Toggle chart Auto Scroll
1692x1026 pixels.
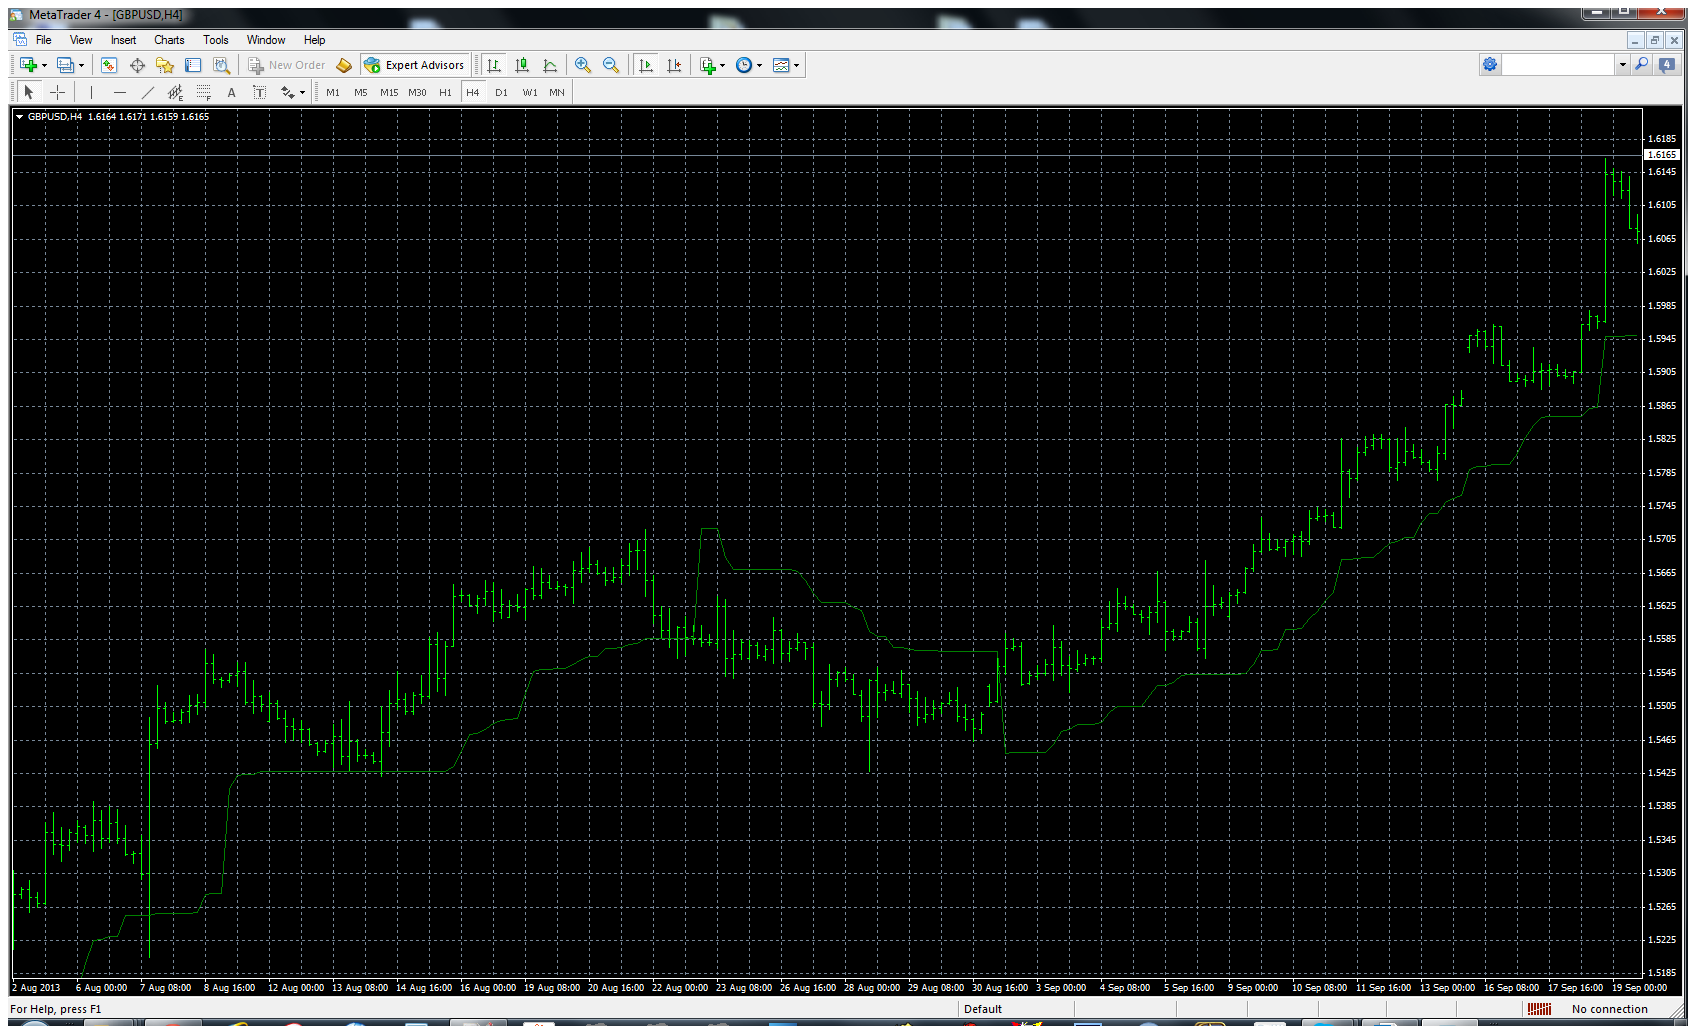click(646, 65)
